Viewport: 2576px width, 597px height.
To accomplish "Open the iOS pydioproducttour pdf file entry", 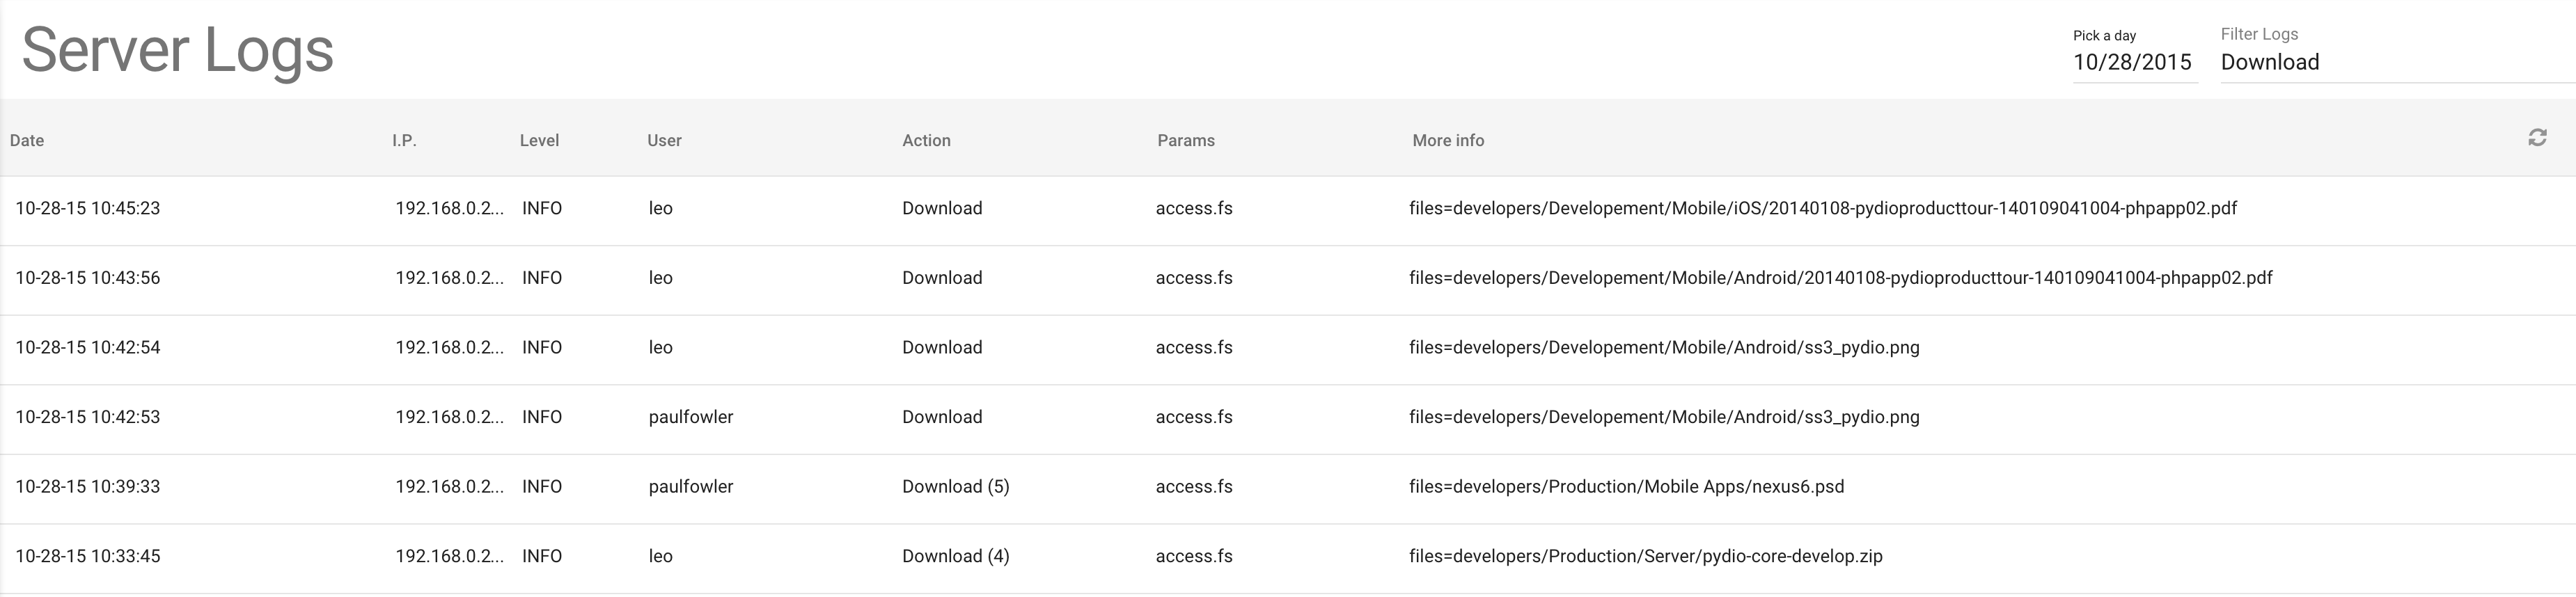I will 1823,208.
